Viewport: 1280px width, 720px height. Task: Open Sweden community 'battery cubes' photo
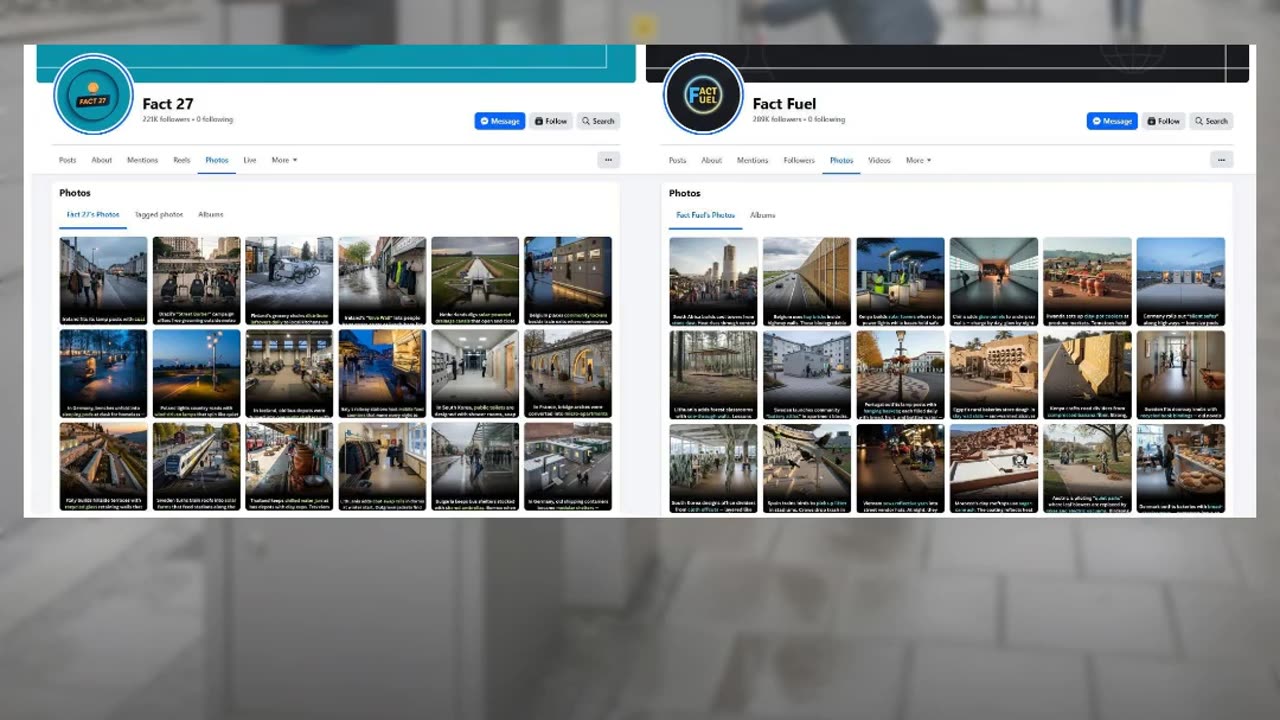[x=806, y=375]
